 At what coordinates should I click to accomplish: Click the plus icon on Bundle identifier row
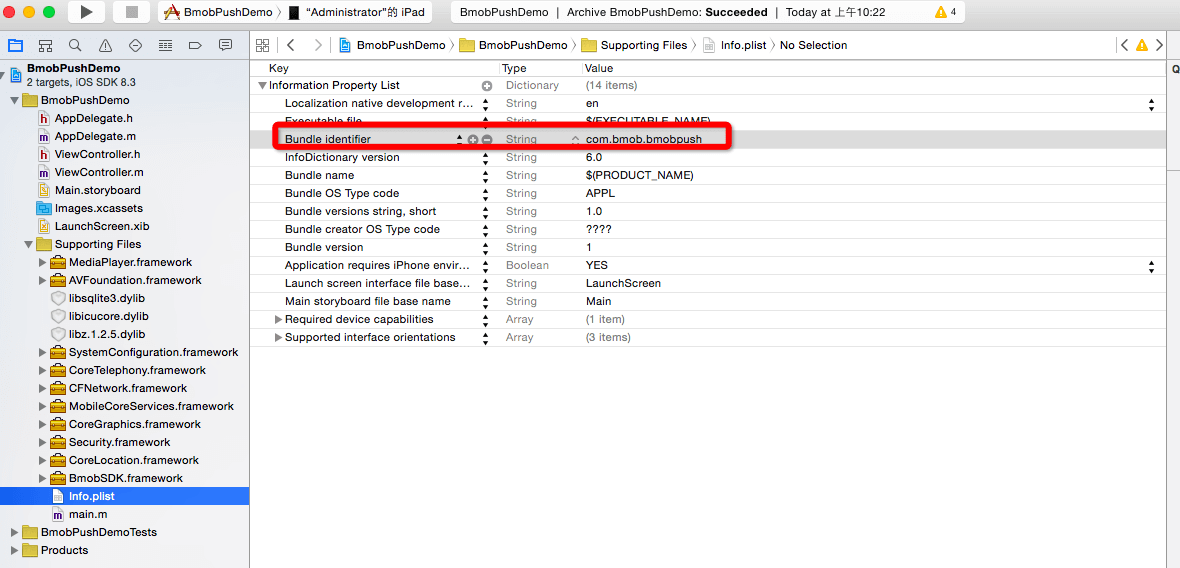click(x=473, y=139)
